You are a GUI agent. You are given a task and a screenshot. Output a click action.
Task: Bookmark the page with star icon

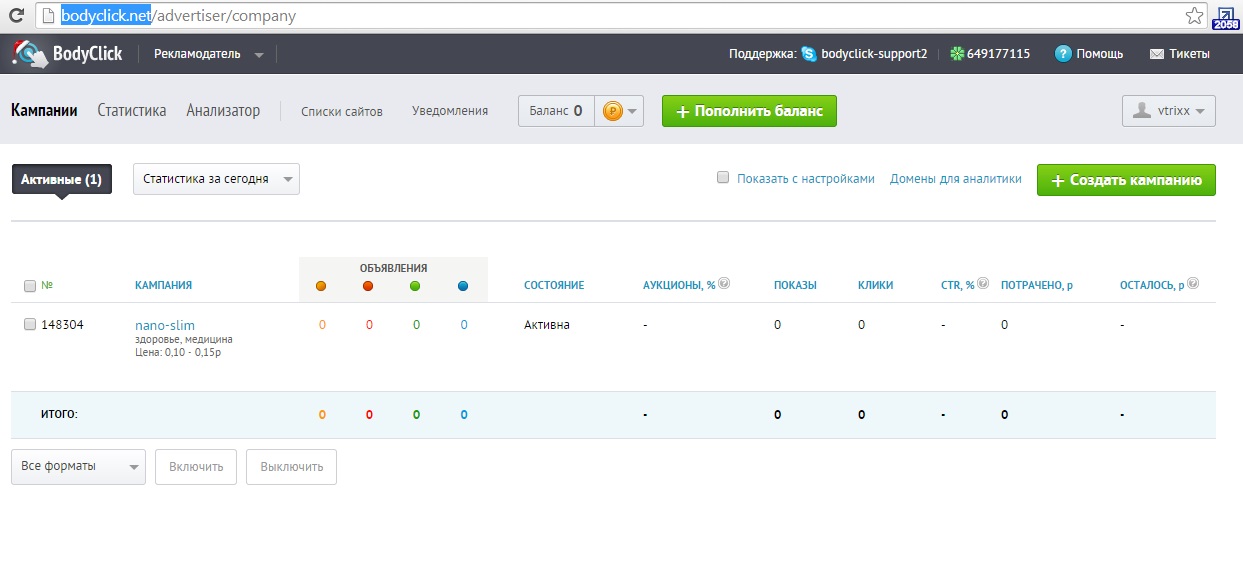pyautogui.click(x=1194, y=16)
